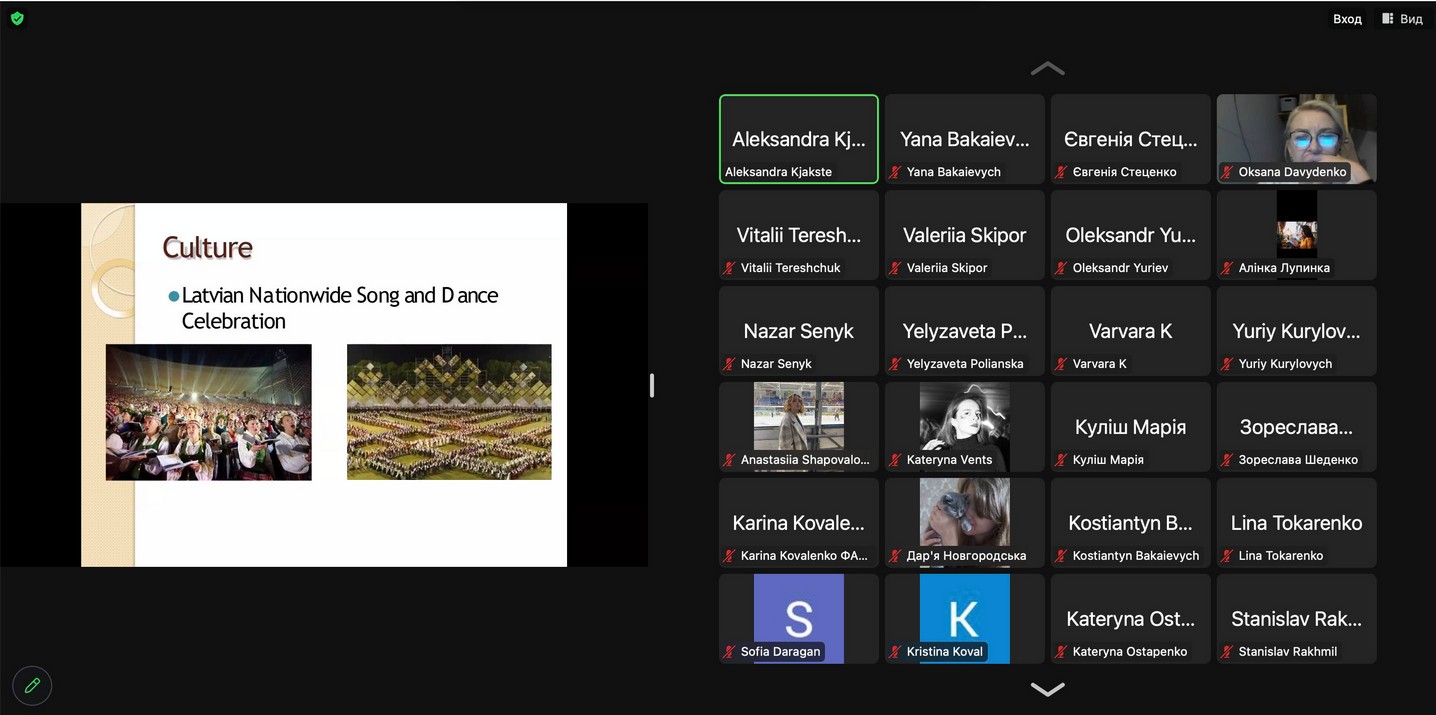
Task: Open the pencil annotation tool
Action: pos(32,685)
